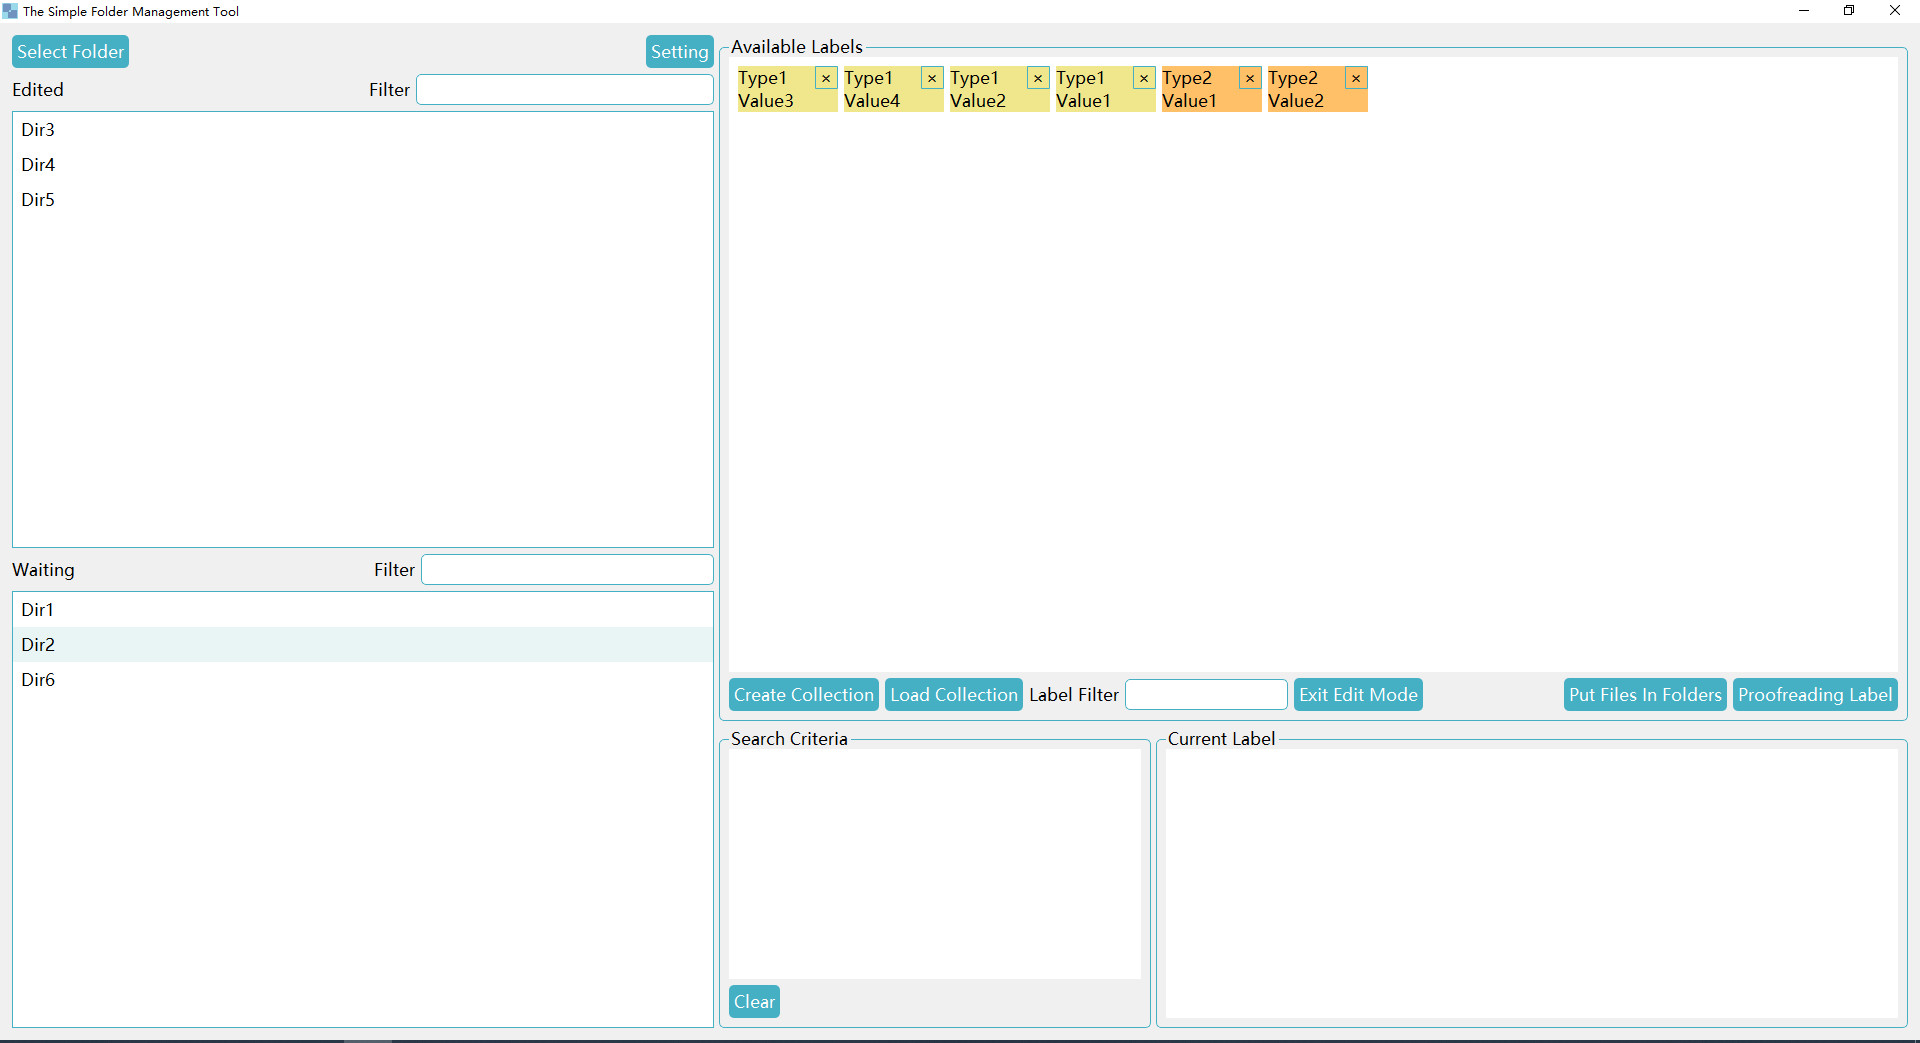This screenshot has width=1920, height=1043.
Task: Remove the Type1 Value2 label
Action: pyautogui.click(x=1037, y=78)
